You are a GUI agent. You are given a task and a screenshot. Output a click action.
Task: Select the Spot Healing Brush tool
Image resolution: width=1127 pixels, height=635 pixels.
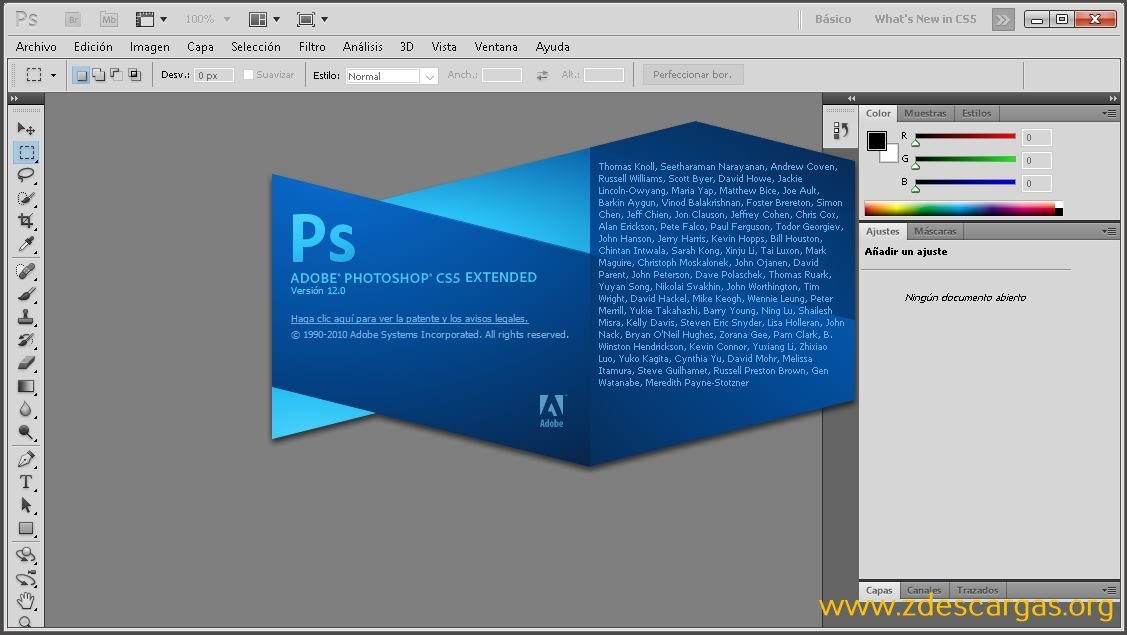pos(26,271)
